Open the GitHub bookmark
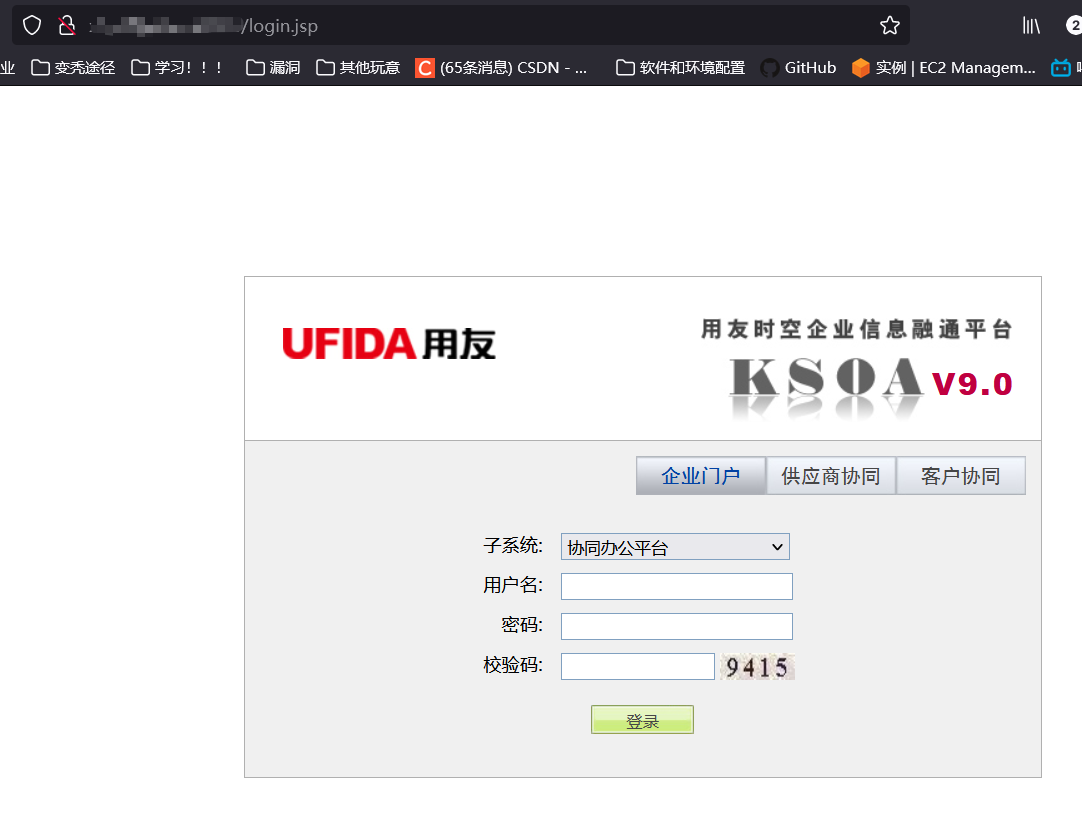1082x813 pixels. (798, 68)
